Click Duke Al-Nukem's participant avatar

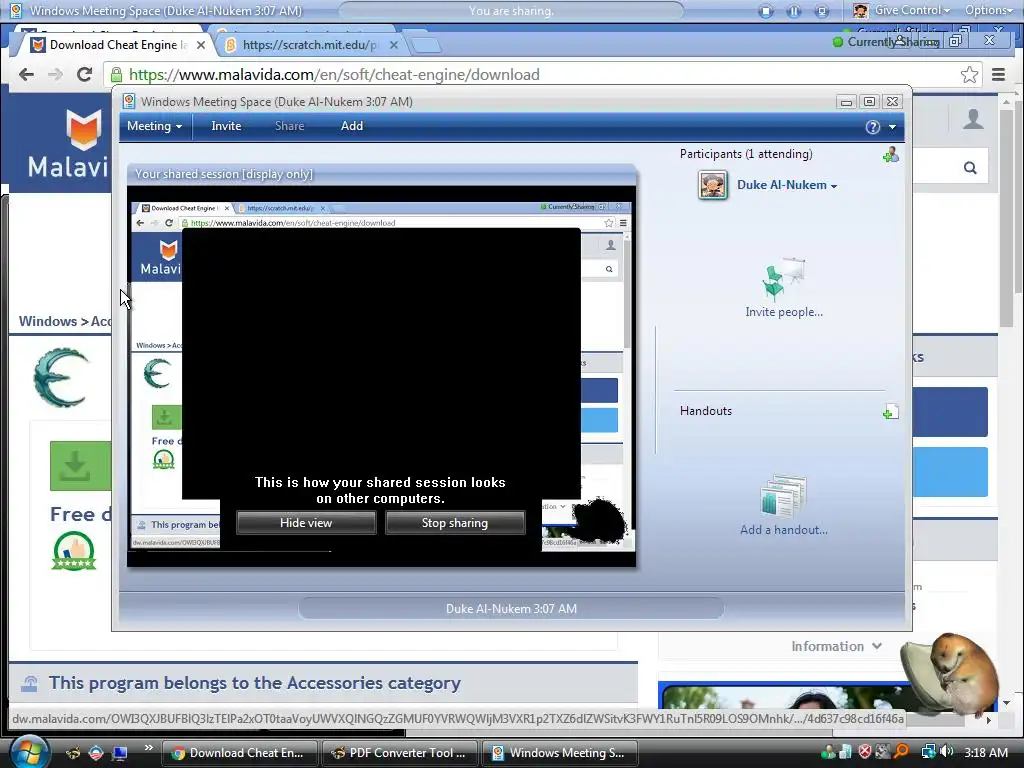click(x=712, y=185)
